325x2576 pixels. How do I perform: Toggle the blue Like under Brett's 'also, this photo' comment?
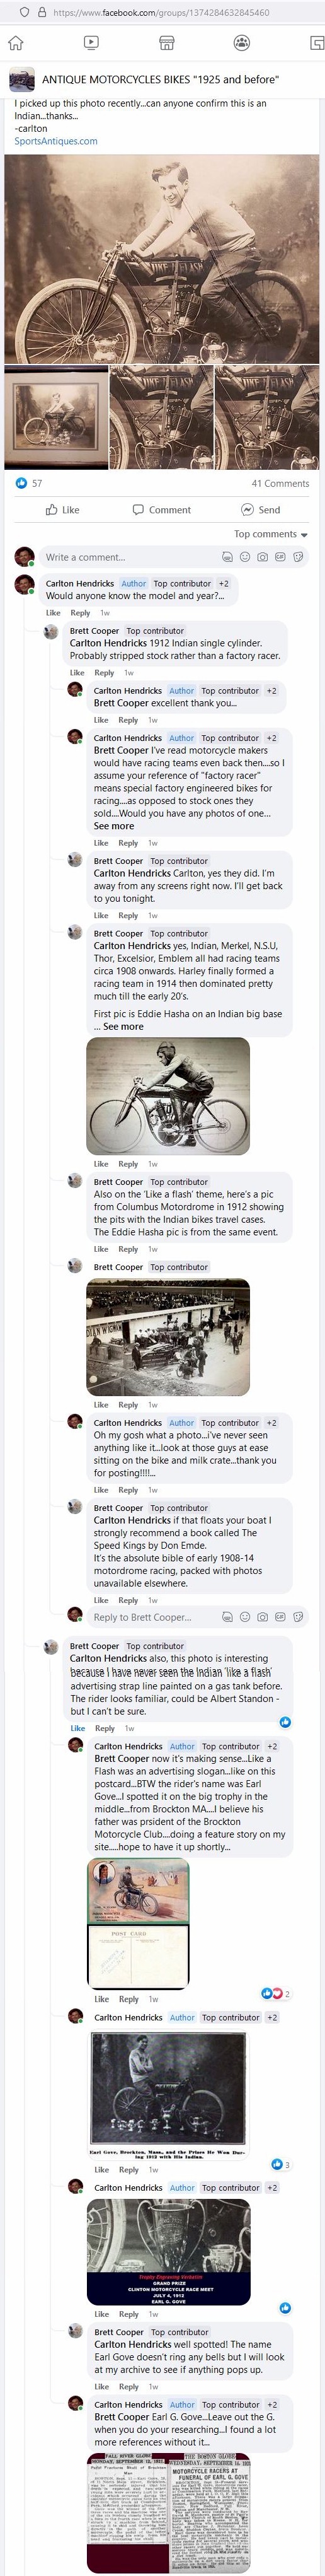pyautogui.click(x=78, y=1728)
